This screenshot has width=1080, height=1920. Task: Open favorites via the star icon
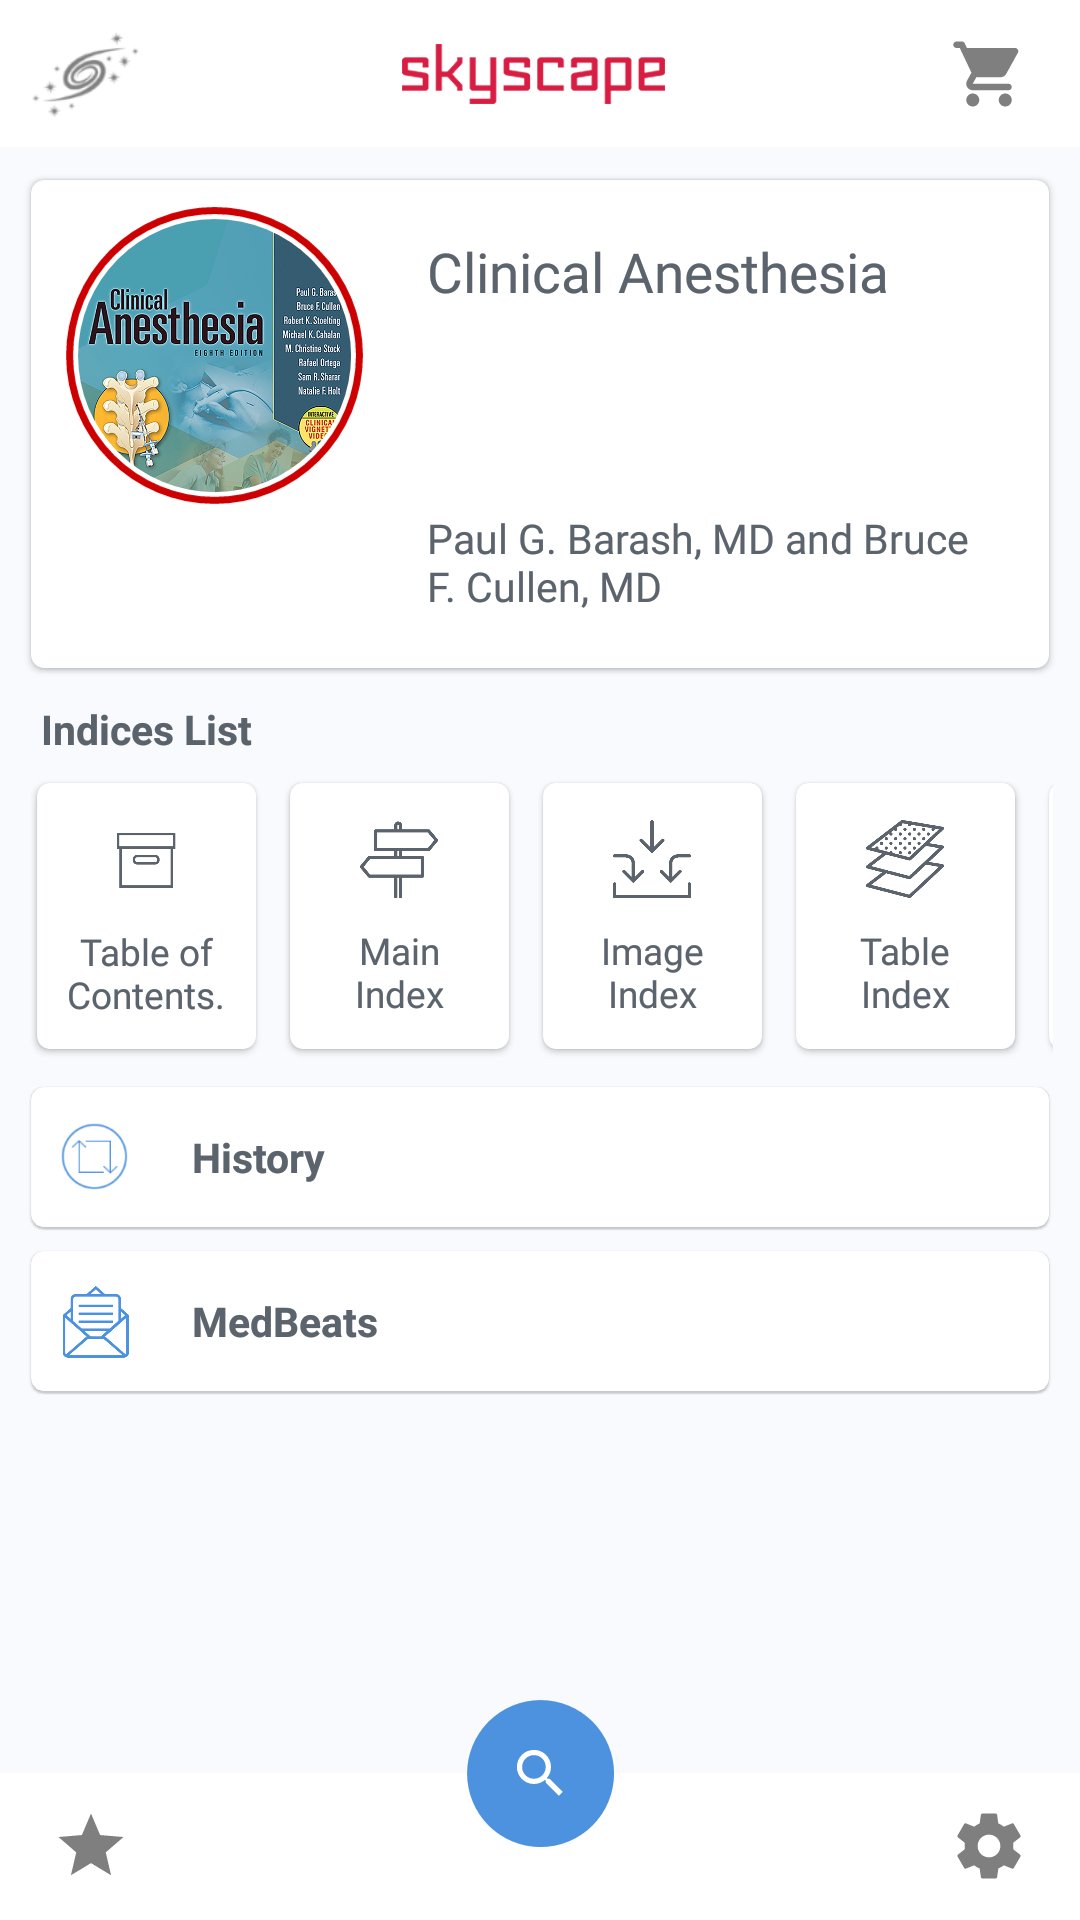pyautogui.click(x=91, y=1845)
